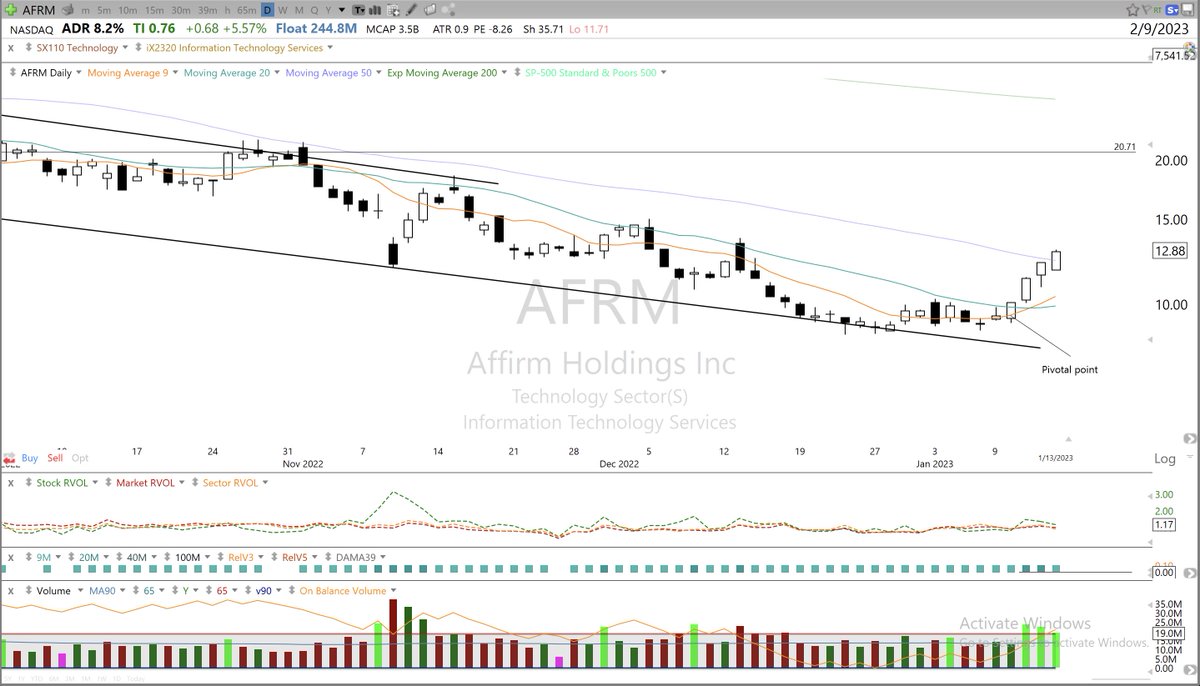The width and height of the screenshot is (1200, 686).
Task: Select the D daily timeframe
Action: point(267,10)
